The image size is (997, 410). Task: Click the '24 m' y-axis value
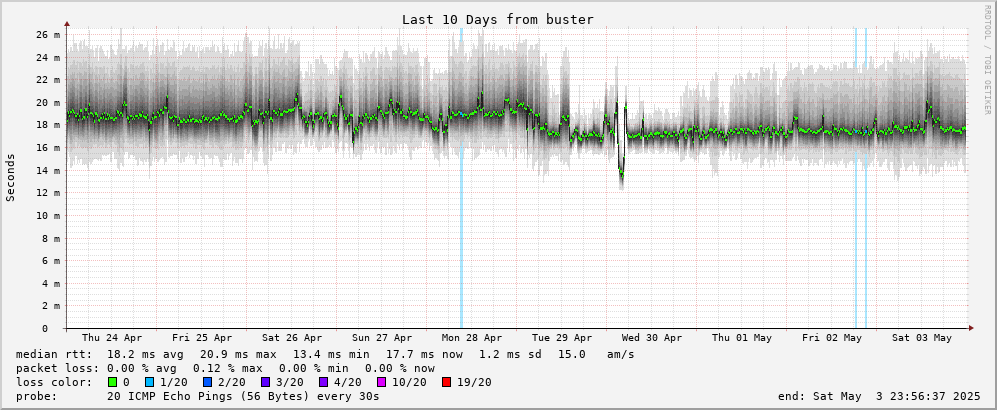point(48,58)
